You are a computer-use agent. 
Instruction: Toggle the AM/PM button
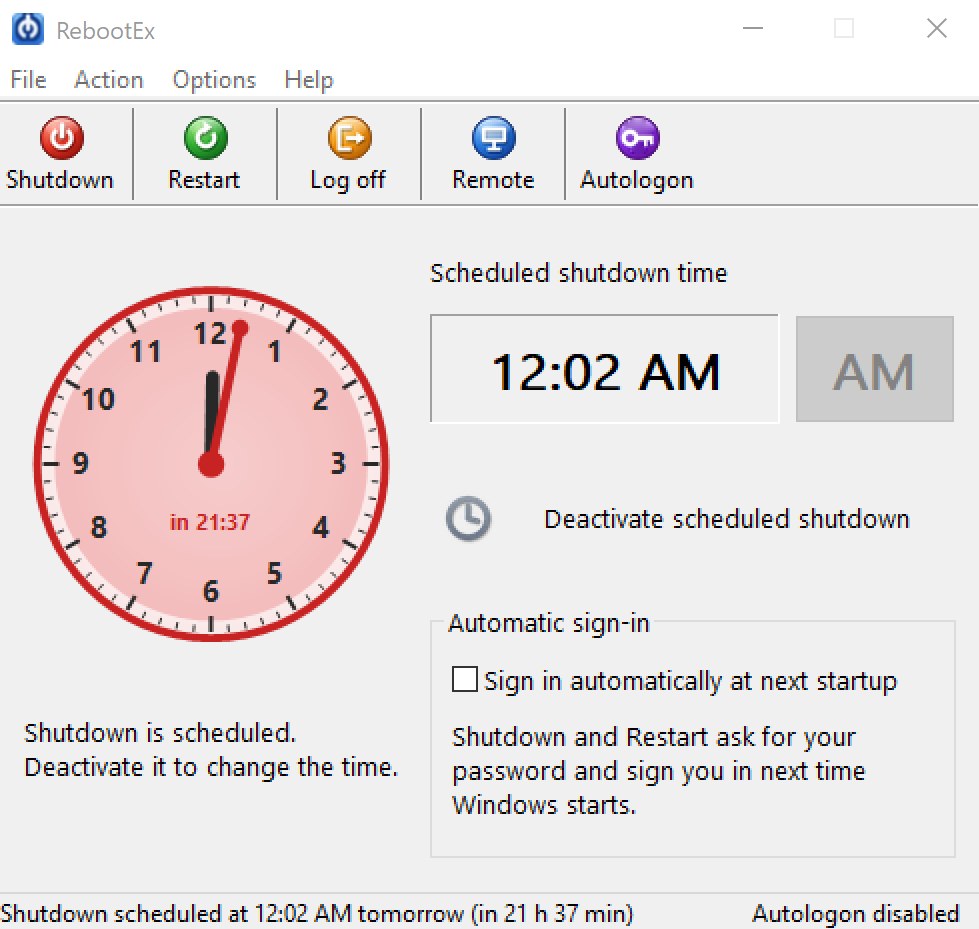(x=874, y=369)
